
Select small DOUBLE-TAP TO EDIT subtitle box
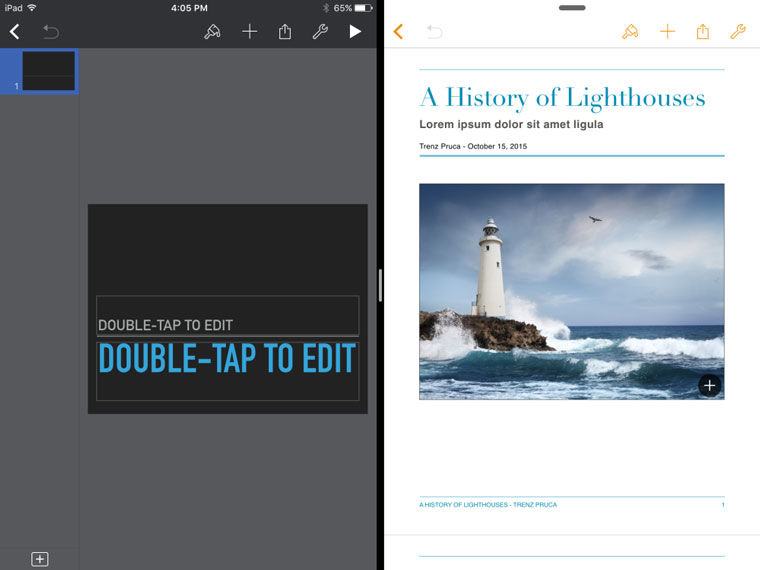pyautogui.click(x=227, y=316)
